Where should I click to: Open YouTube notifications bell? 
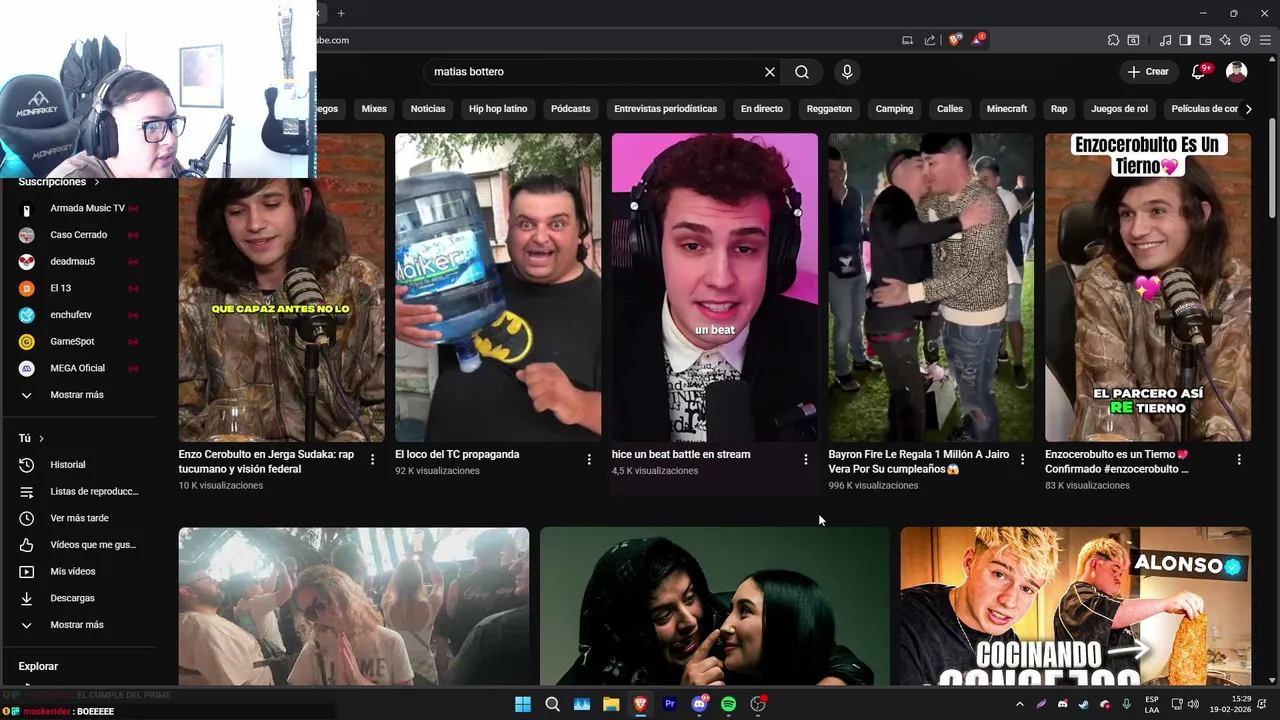coord(1199,72)
